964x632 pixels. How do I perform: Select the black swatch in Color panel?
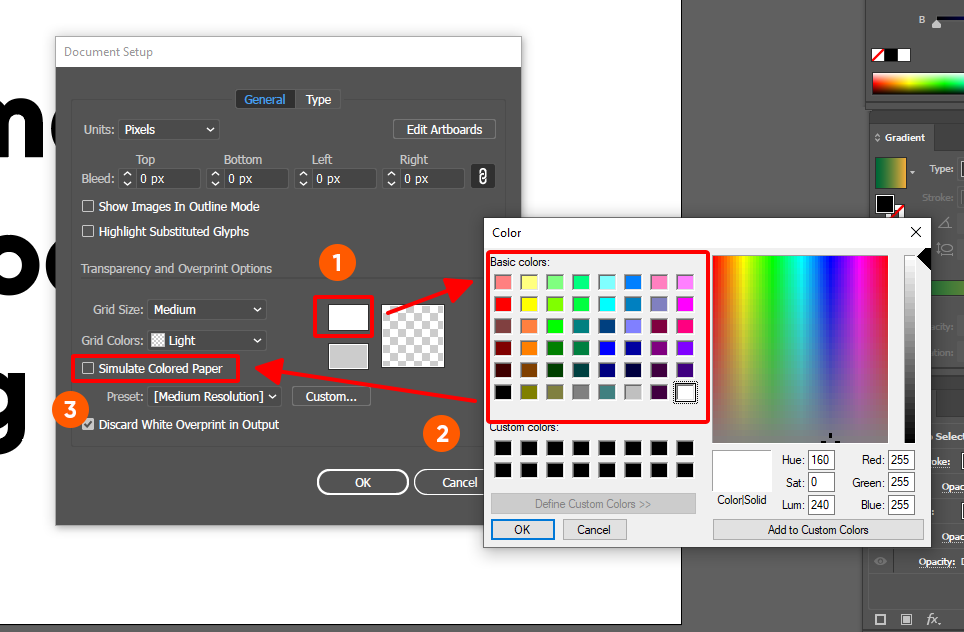coord(891,55)
